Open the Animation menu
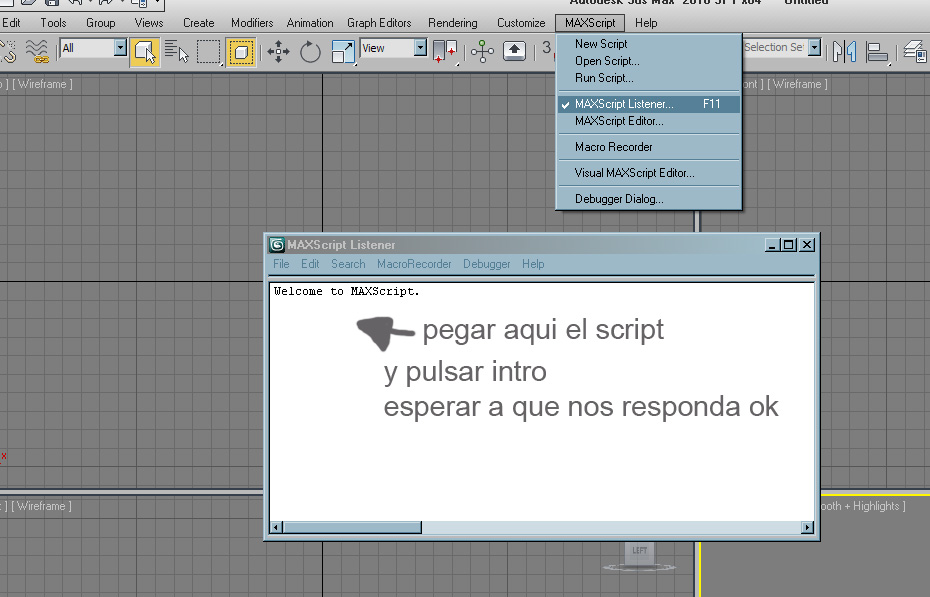The height and width of the screenshot is (597, 930). [x=310, y=23]
